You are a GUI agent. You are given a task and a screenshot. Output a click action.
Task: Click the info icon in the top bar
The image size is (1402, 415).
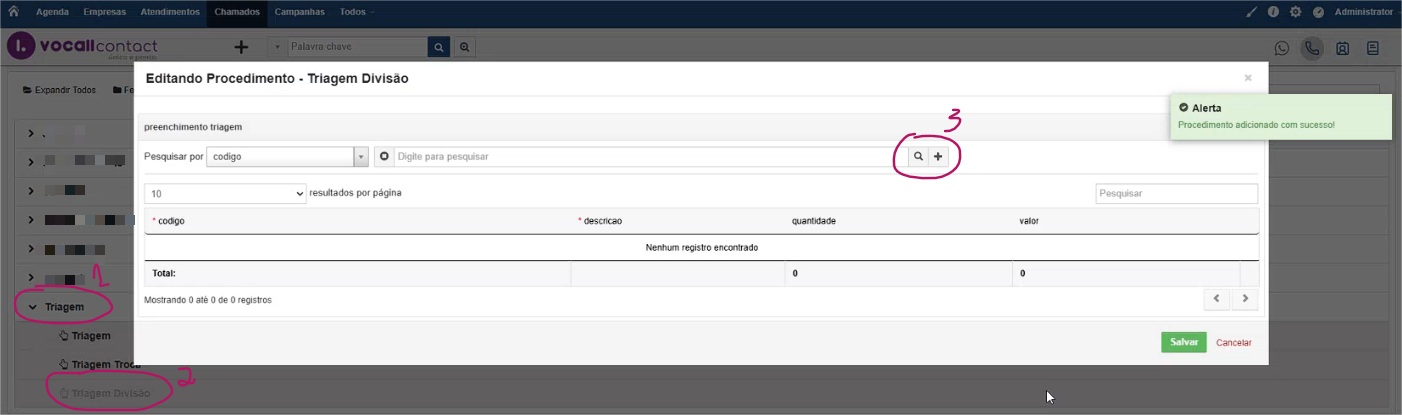click(x=1274, y=12)
